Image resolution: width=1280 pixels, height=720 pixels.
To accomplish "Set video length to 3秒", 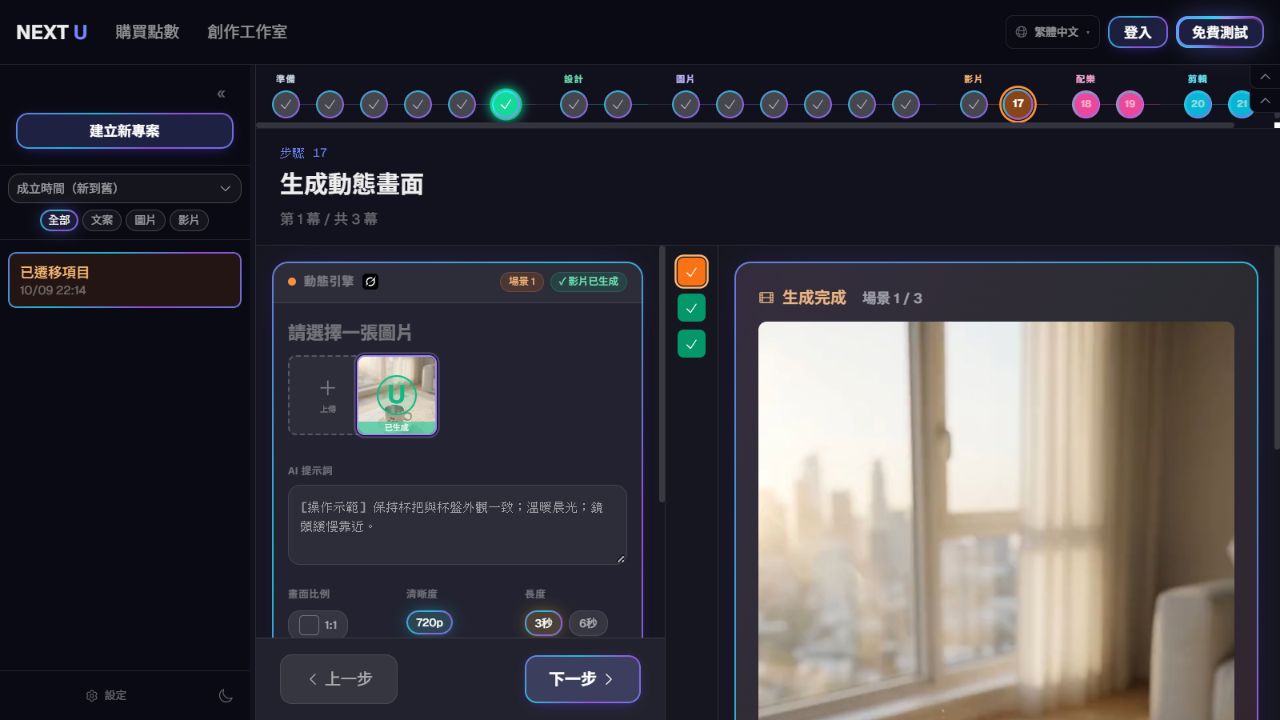I will click(543, 623).
